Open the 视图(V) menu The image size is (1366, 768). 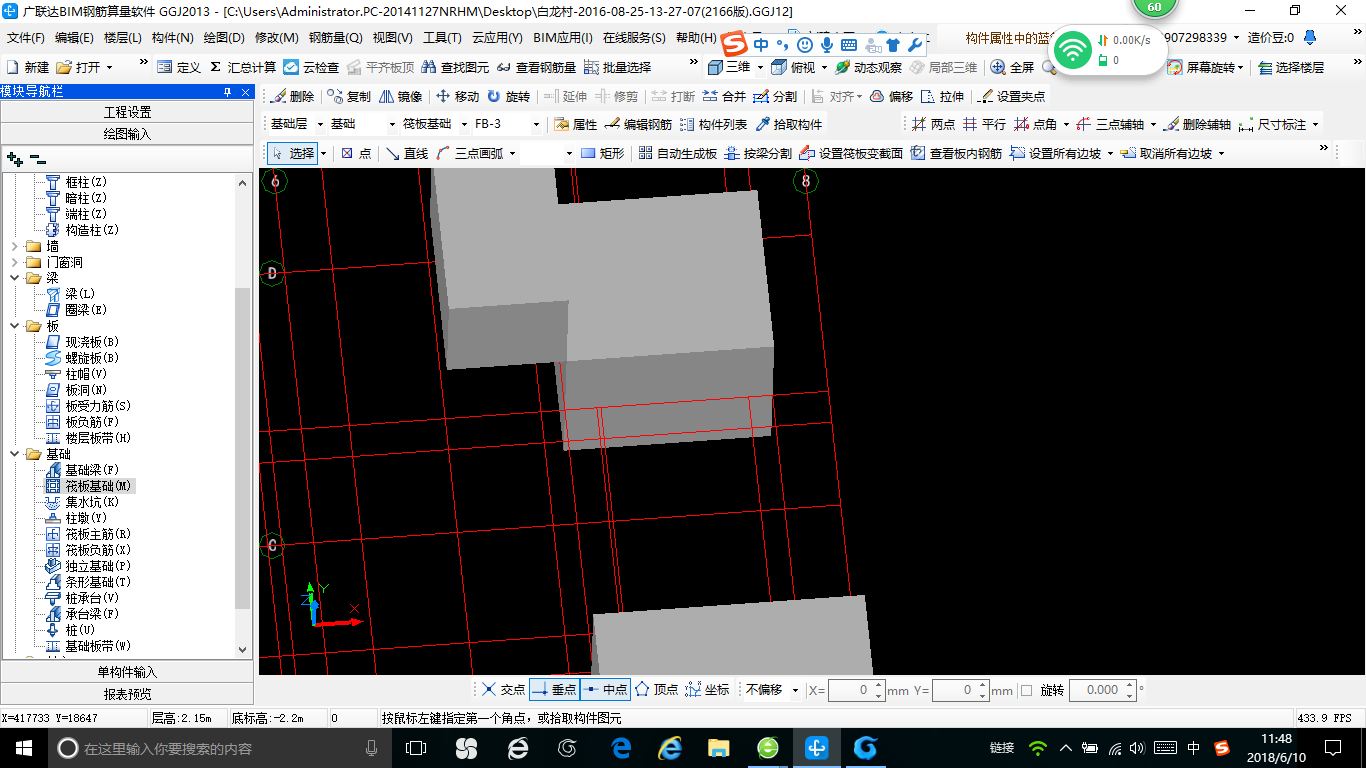point(392,38)
